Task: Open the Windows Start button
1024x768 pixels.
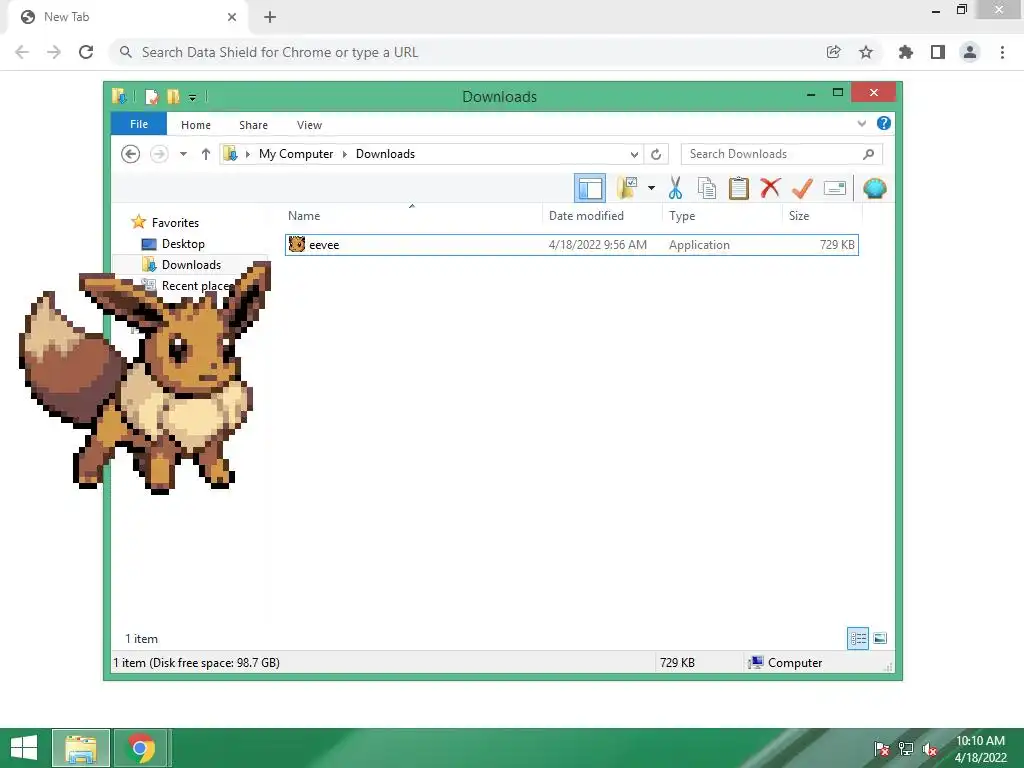Action: coord(24,748)
